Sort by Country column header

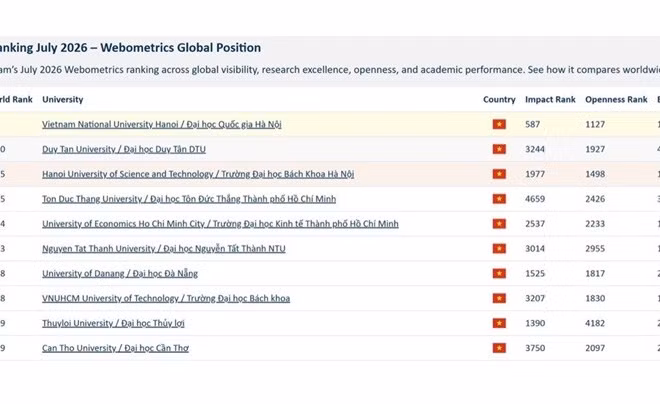point(499,99)
